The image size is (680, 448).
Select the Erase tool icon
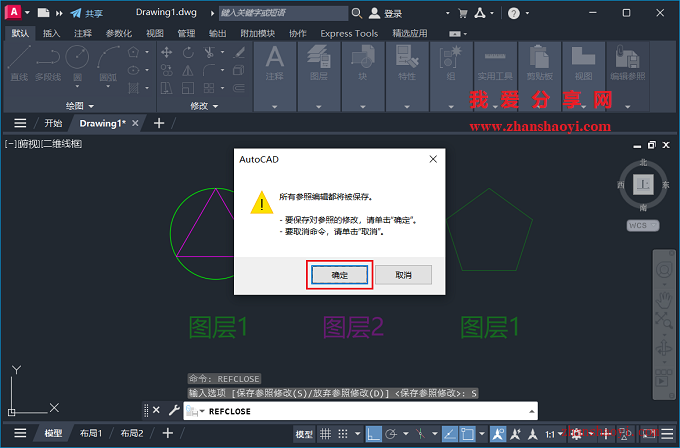(239, 52)
